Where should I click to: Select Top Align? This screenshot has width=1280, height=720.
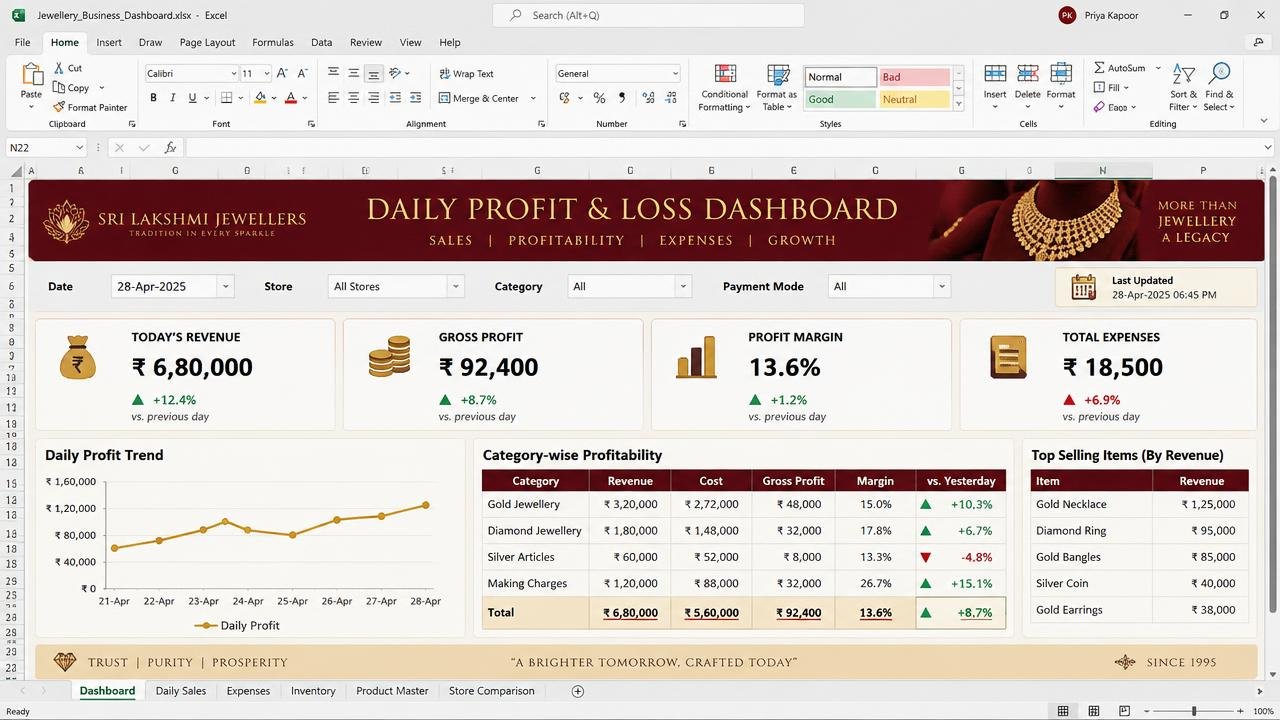[334, 73]
